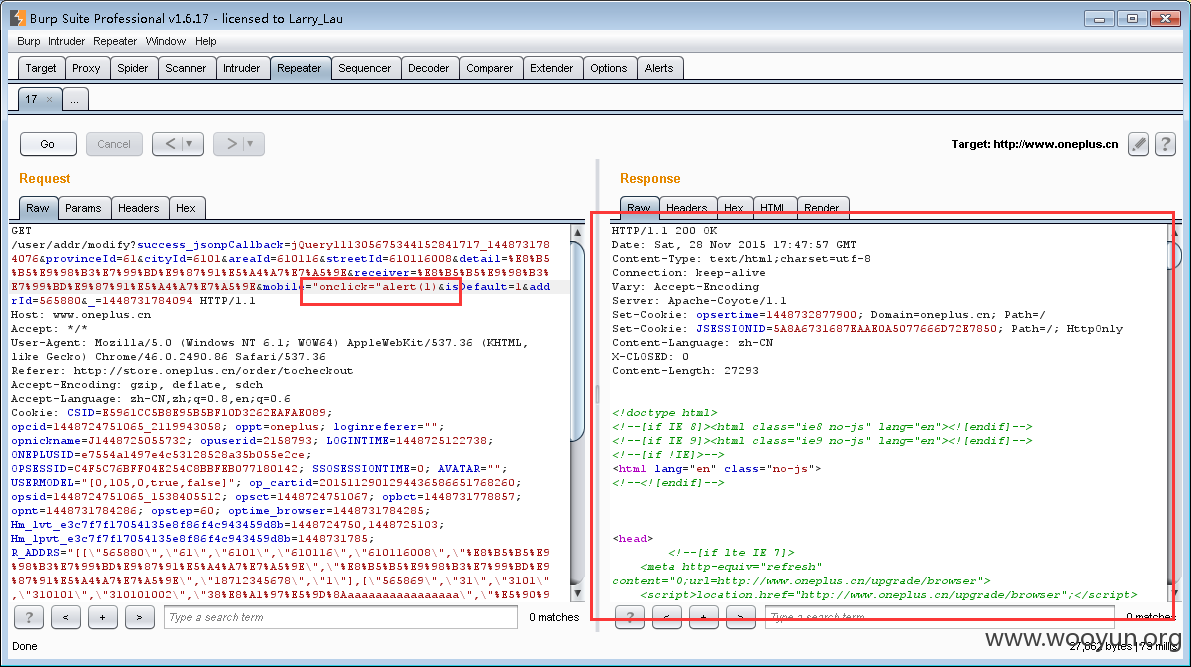Switch to the Decoder tab
This screenshot has height=667, width=1191.
click(x=428, y=68)
